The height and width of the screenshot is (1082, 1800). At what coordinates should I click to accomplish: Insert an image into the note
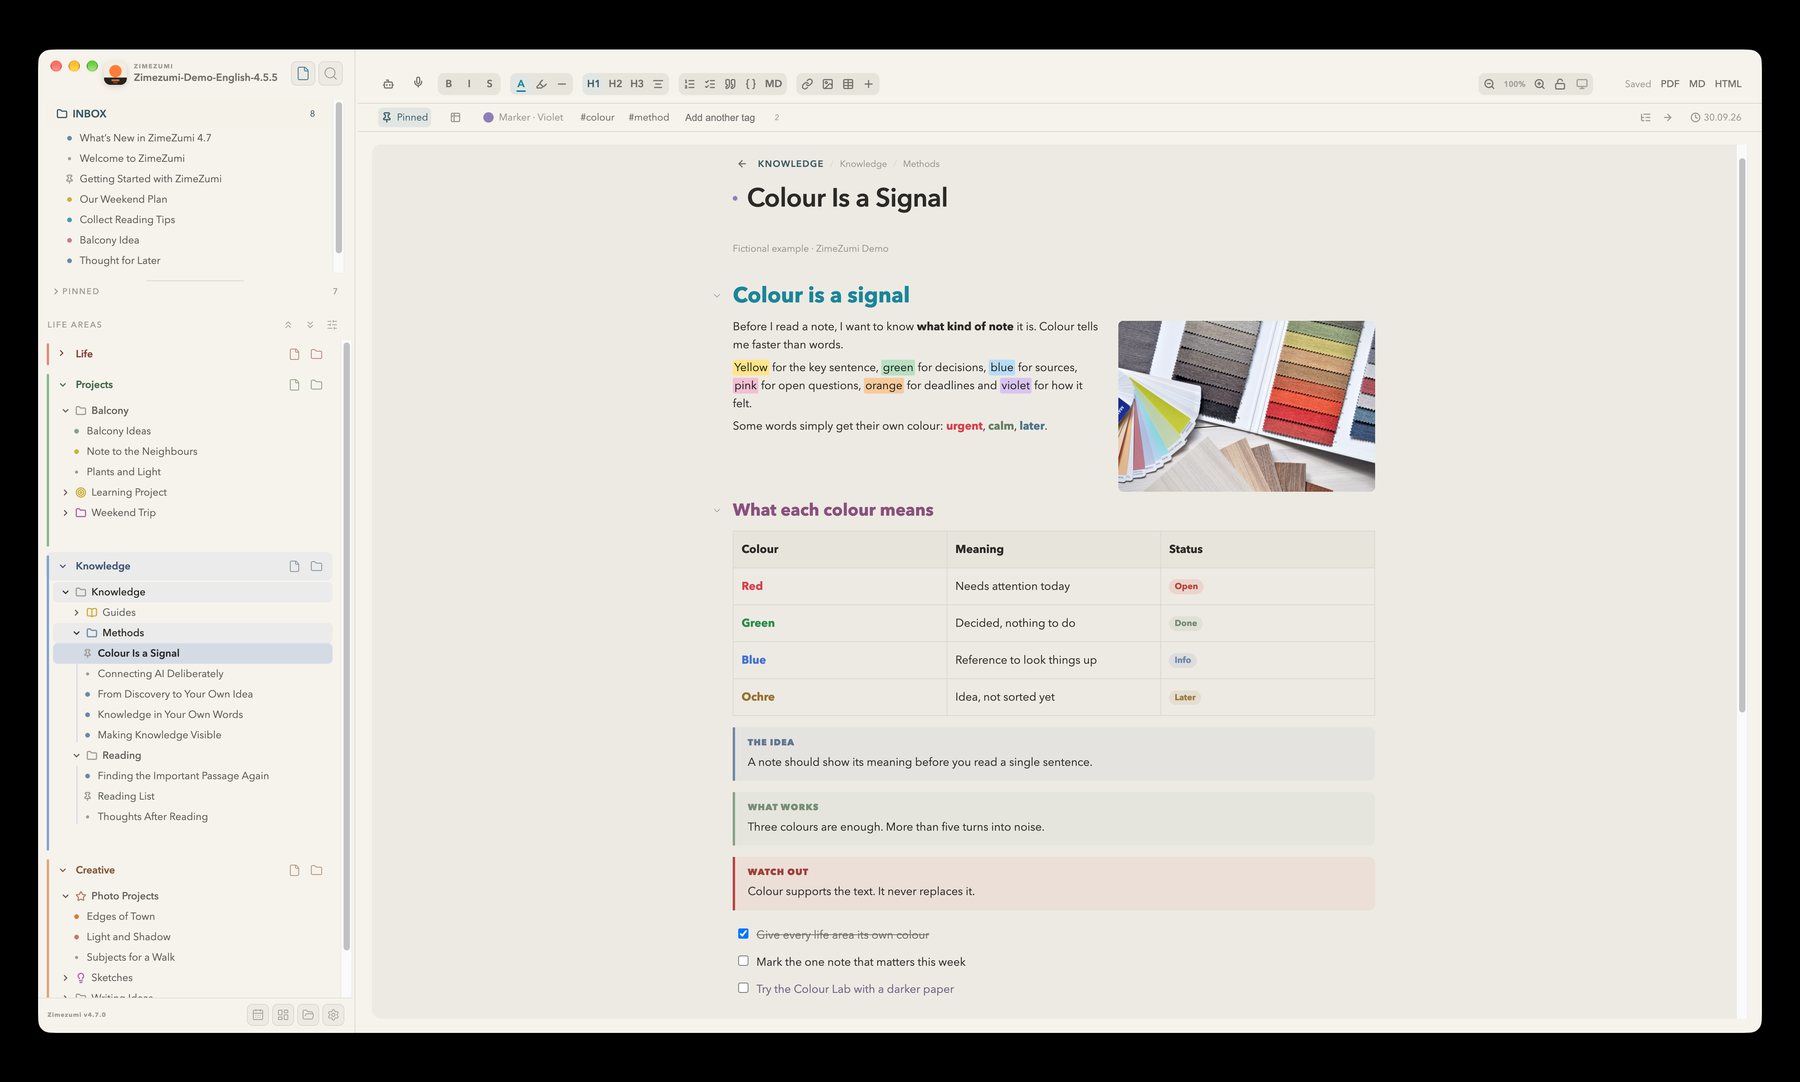(x=828, y=84)
